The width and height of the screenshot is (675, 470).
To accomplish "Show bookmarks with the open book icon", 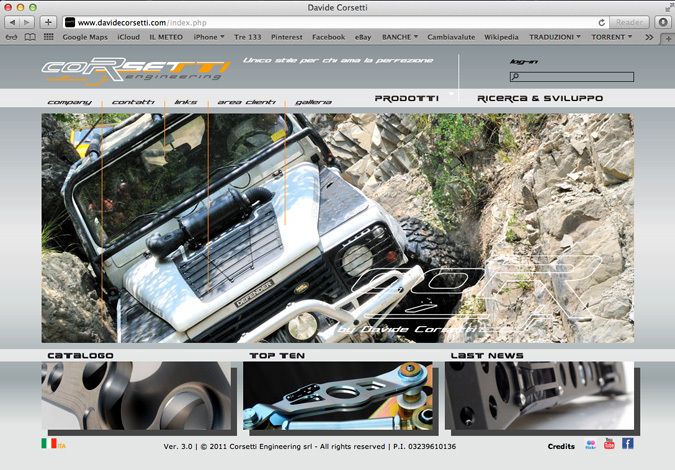I will pyautogui.click(x=30, y=37).
